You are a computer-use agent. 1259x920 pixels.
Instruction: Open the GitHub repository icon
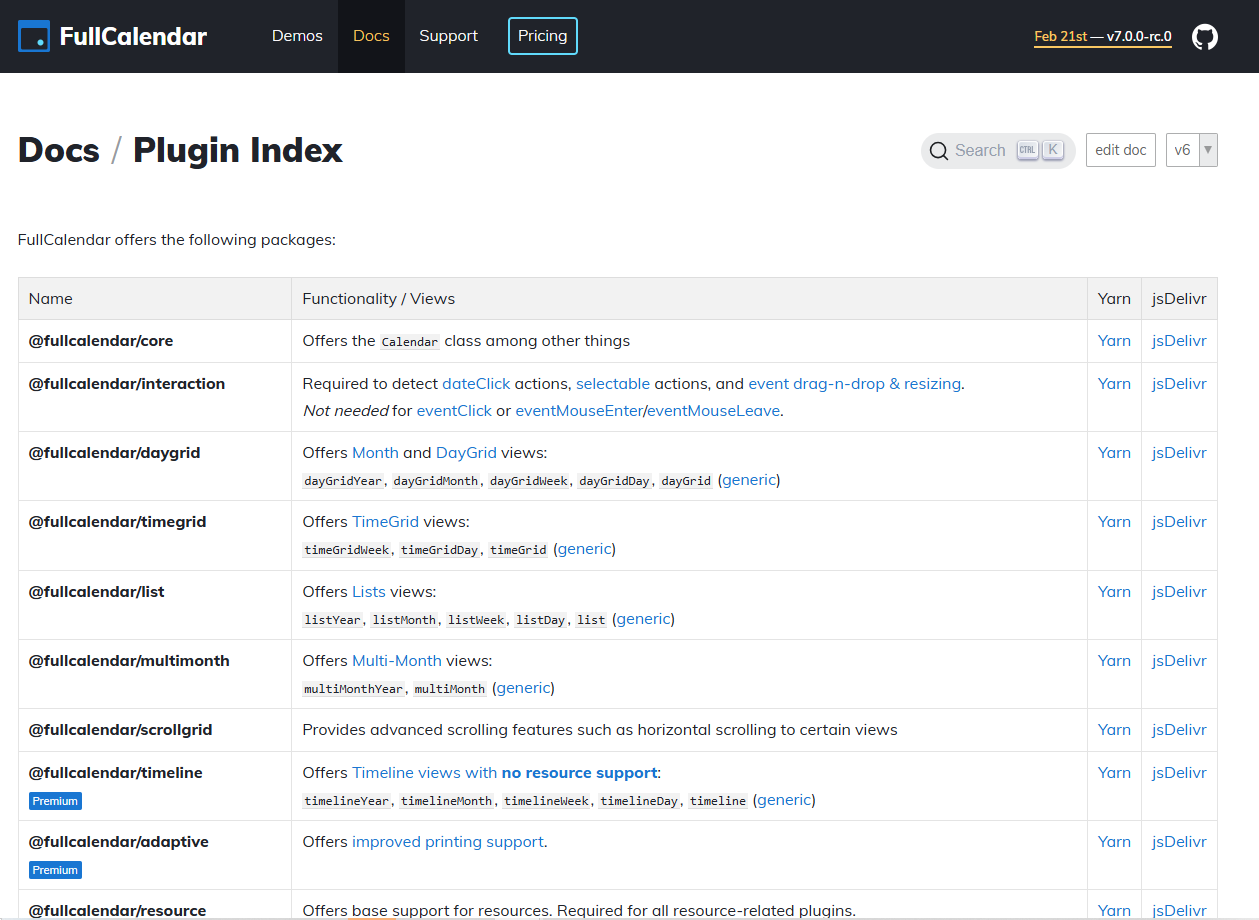[1205, 37]
